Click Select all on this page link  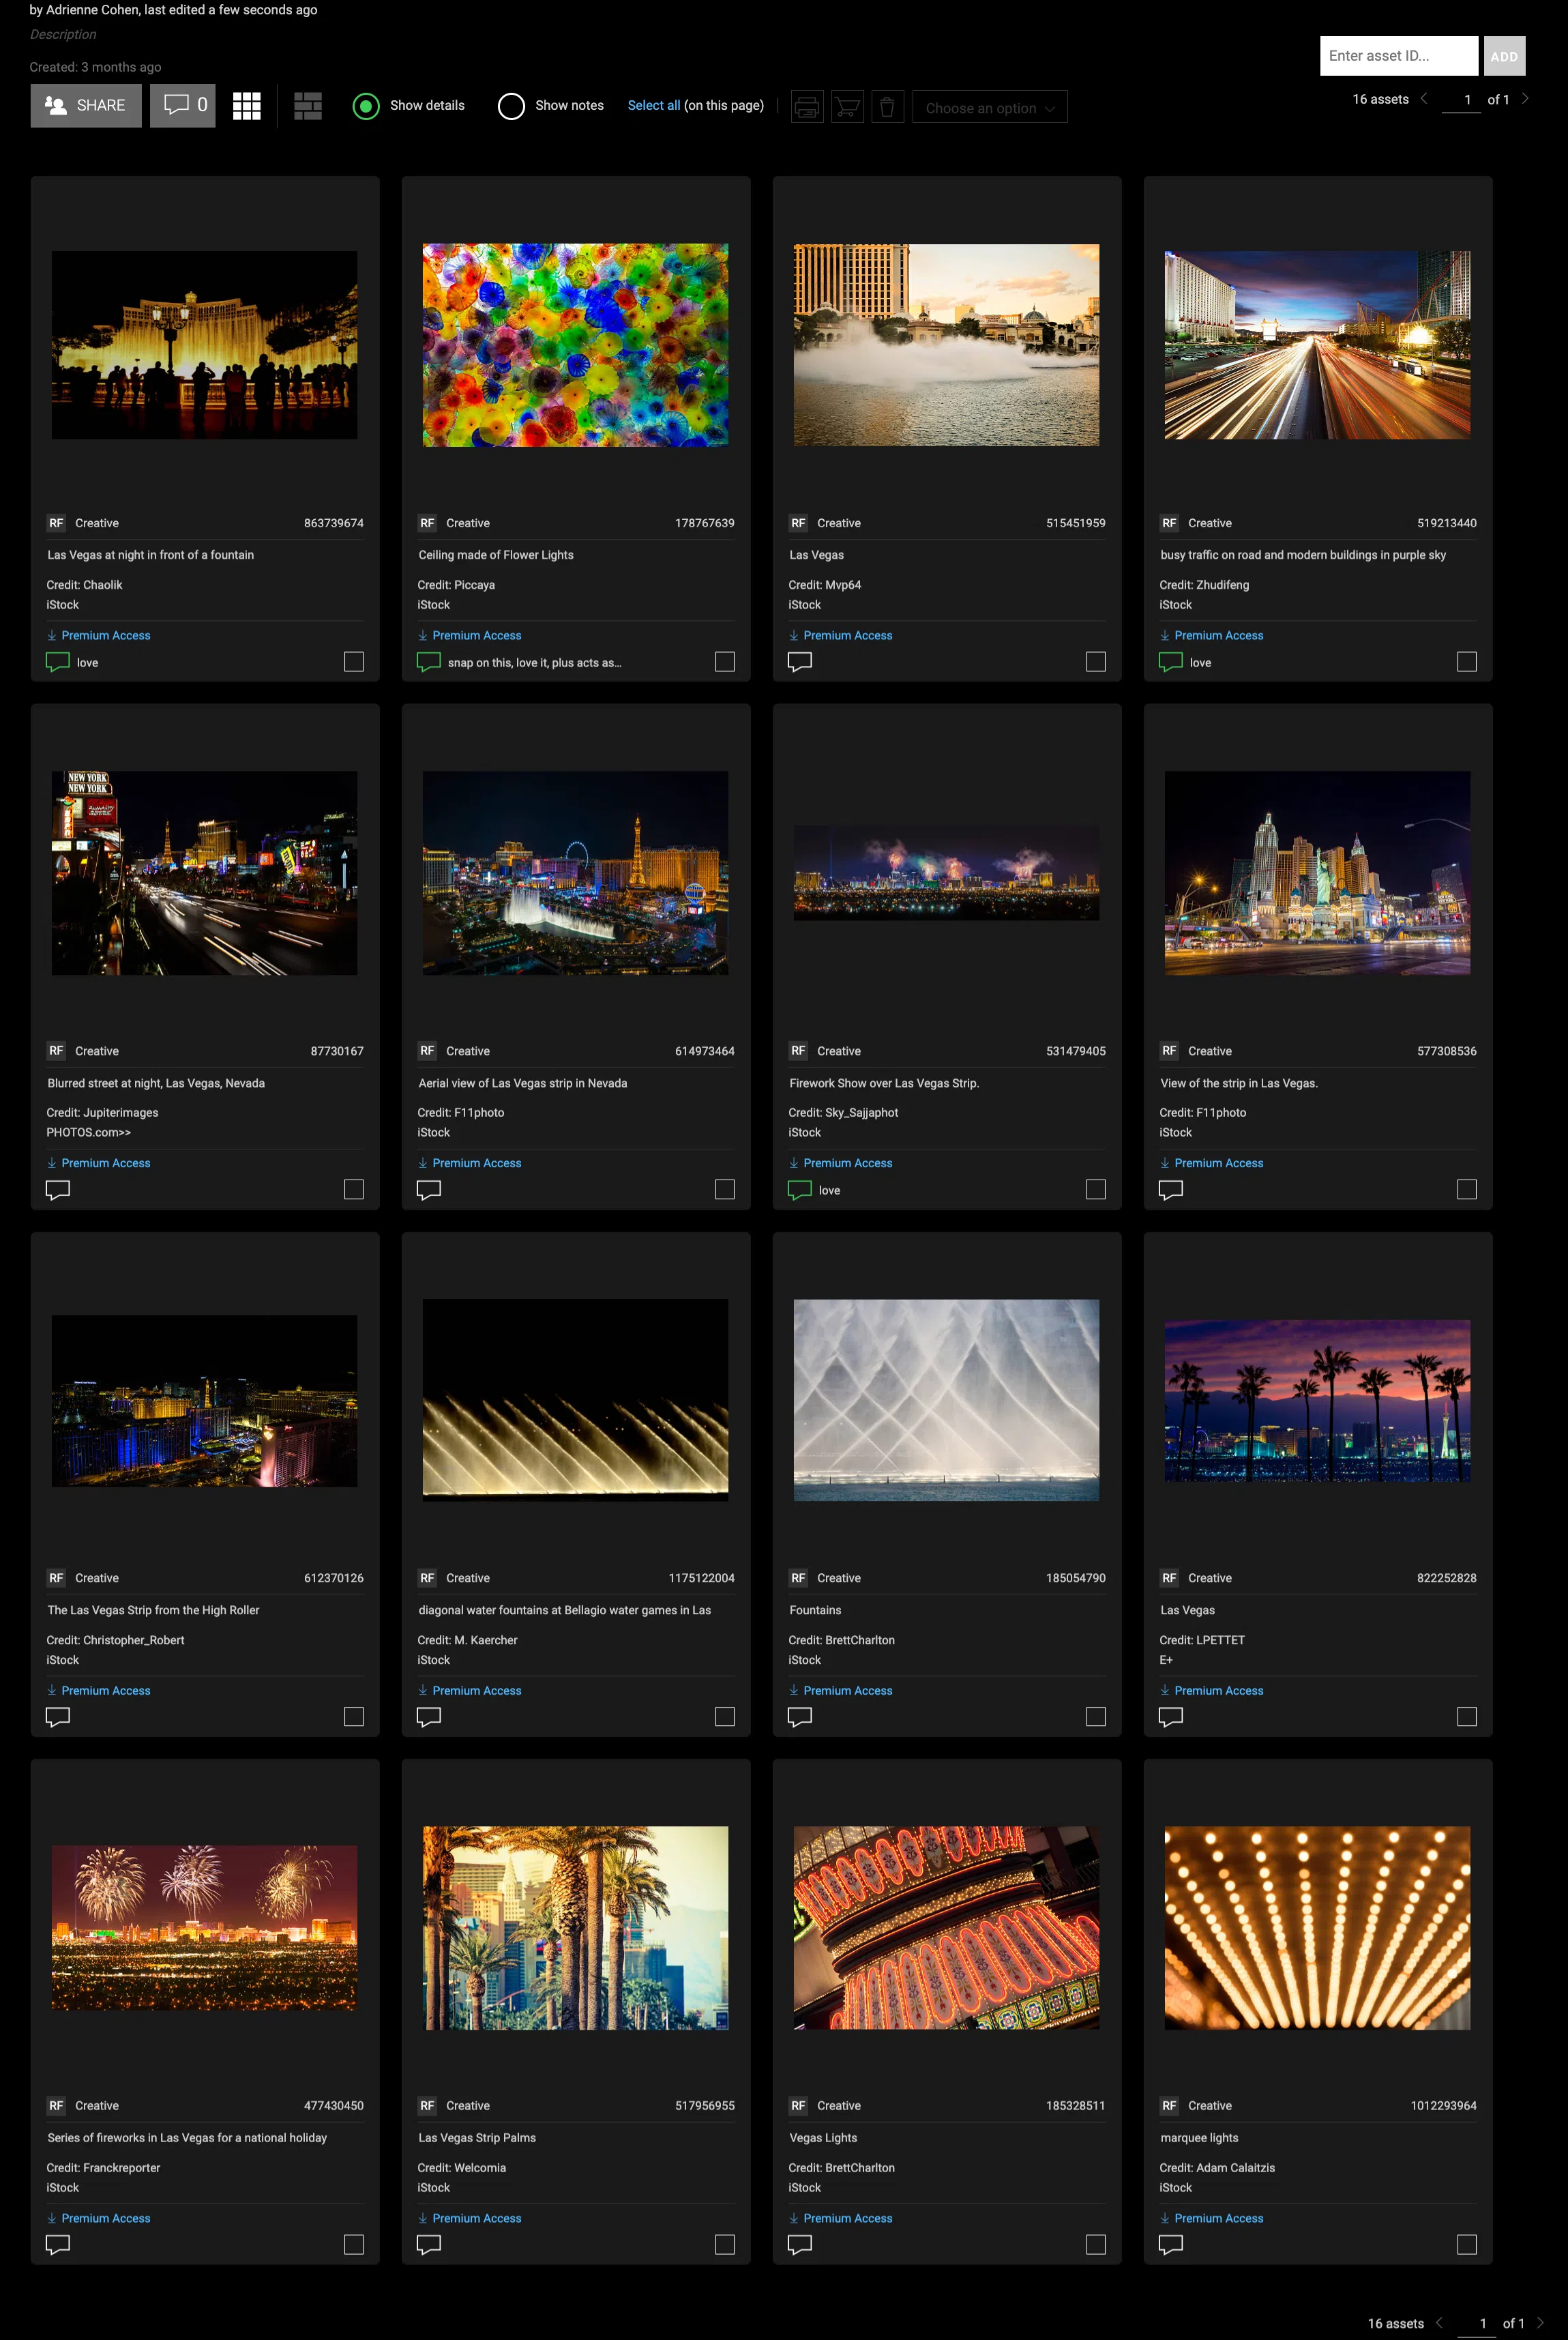click(x=654, y=105)
